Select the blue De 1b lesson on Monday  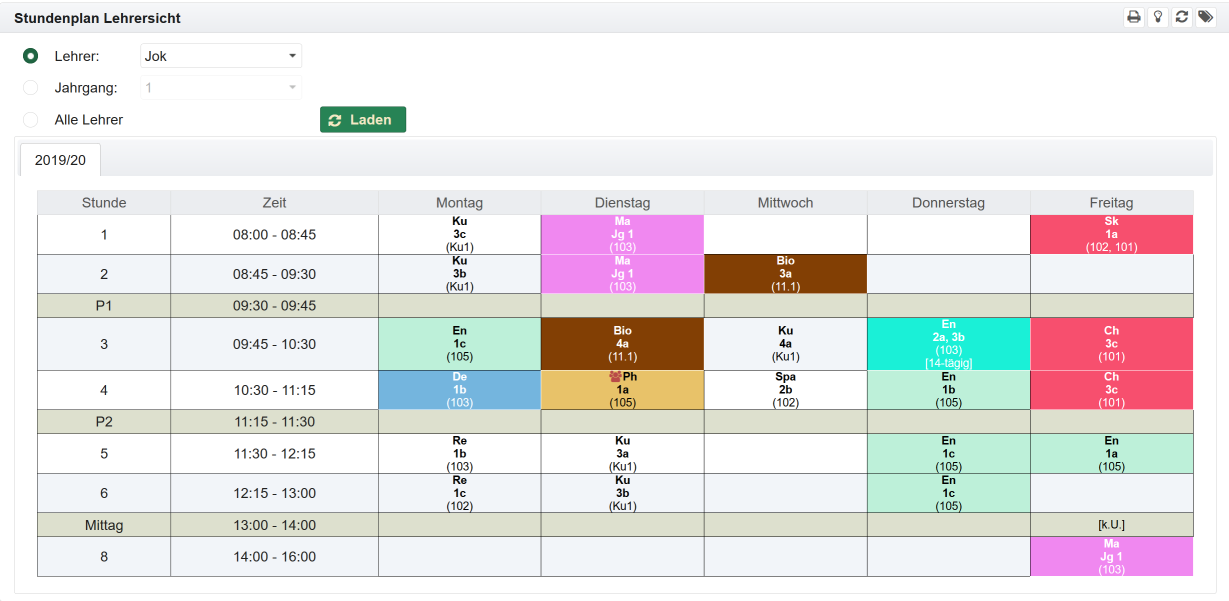pyautogui.click(x=459, y=390)
